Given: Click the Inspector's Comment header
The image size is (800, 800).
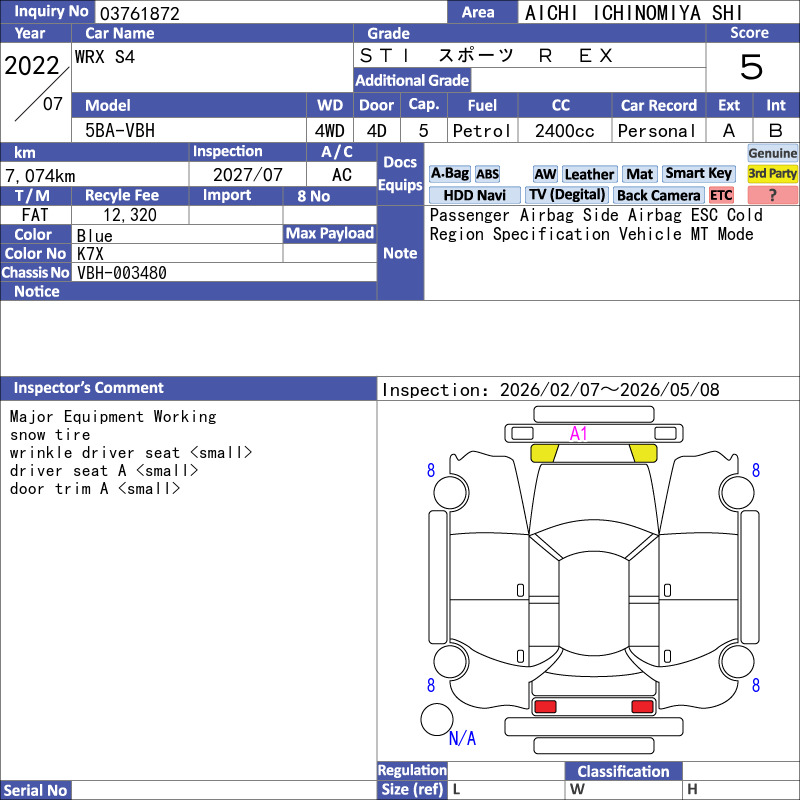Looking at the screenshot, I should (x=89, y=388).
